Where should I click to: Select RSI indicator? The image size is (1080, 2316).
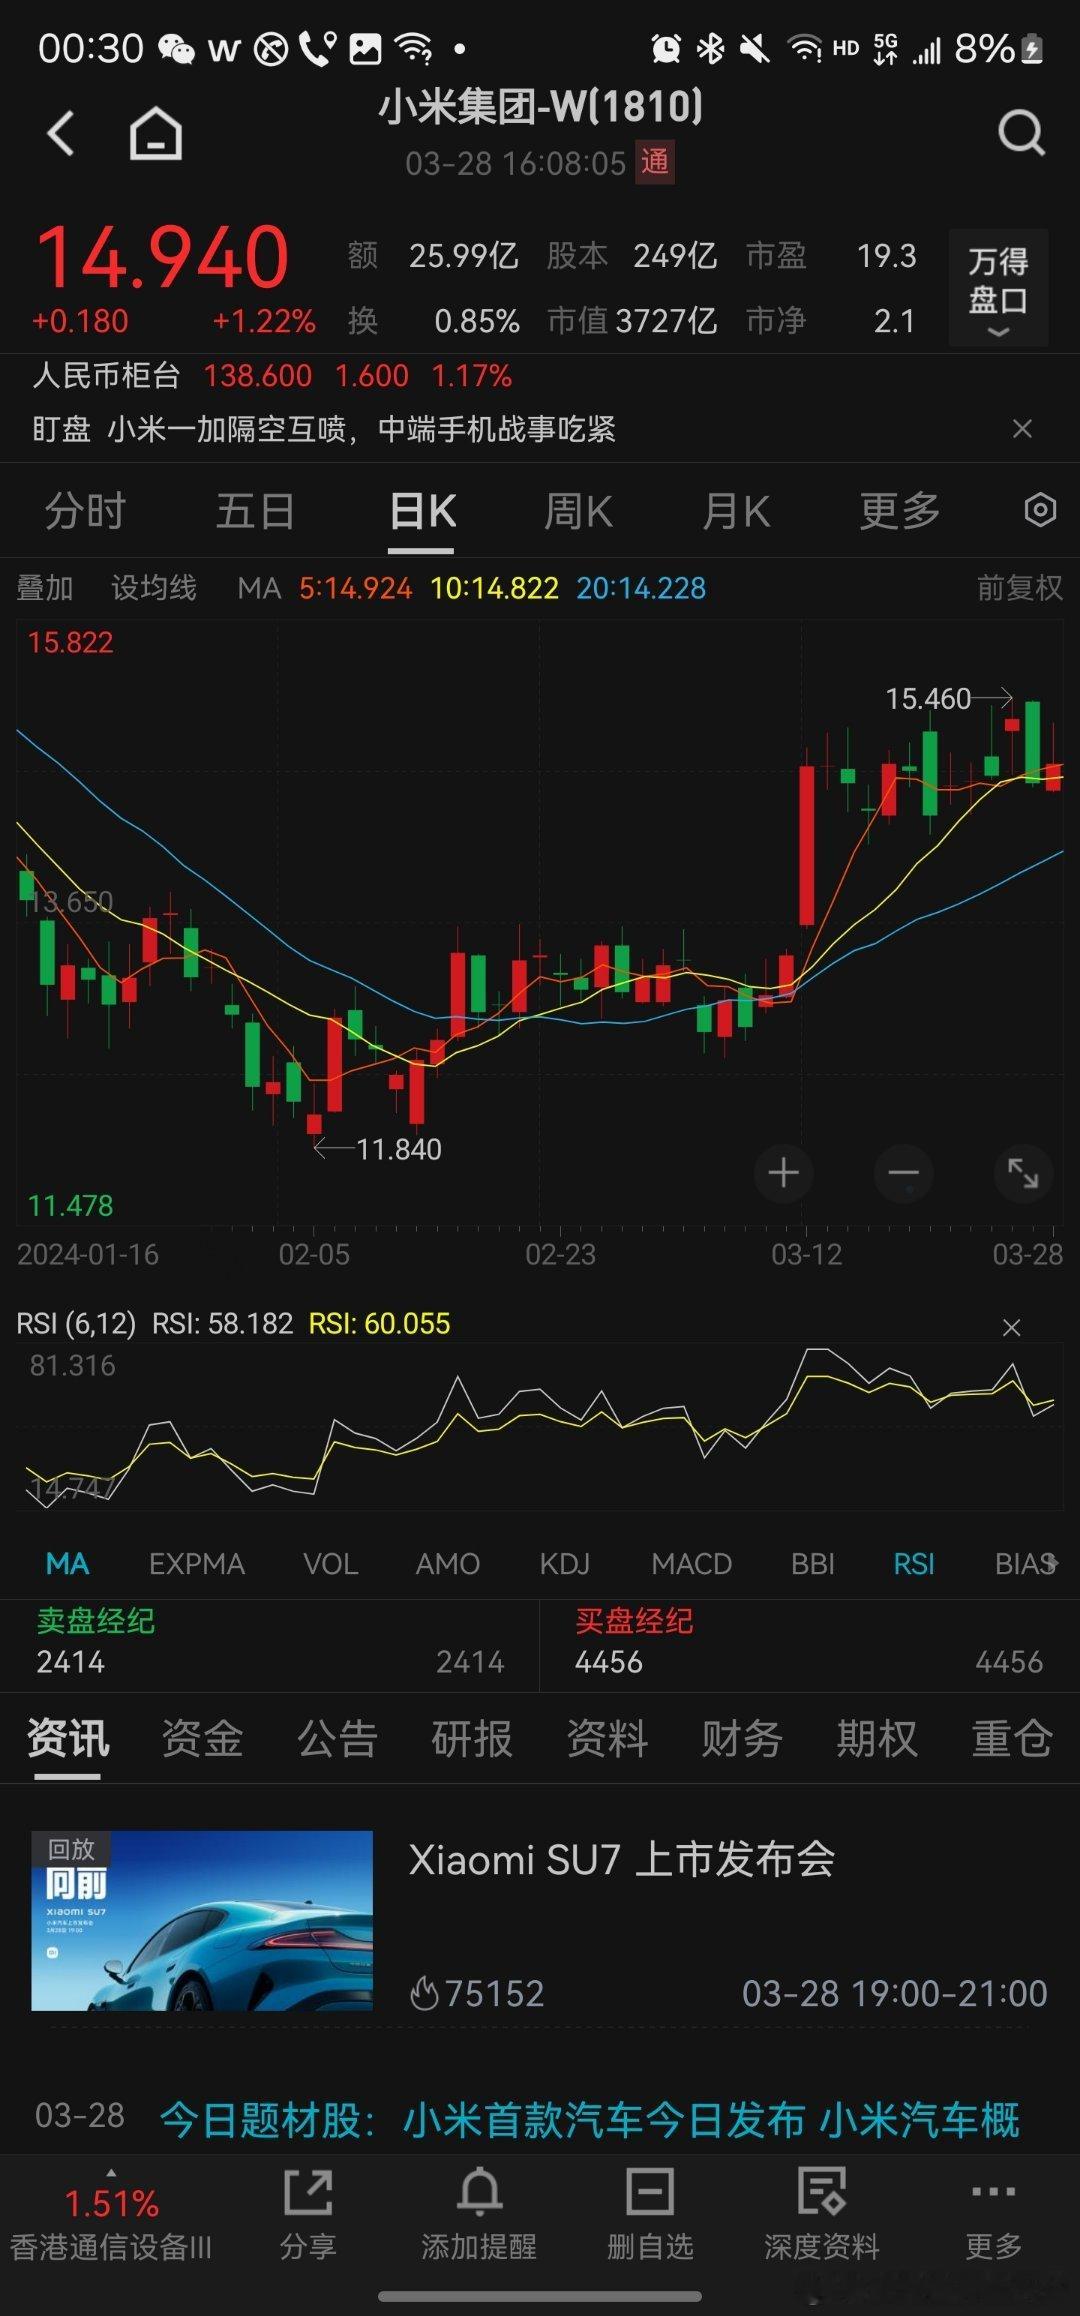(x=914, y=1563)
